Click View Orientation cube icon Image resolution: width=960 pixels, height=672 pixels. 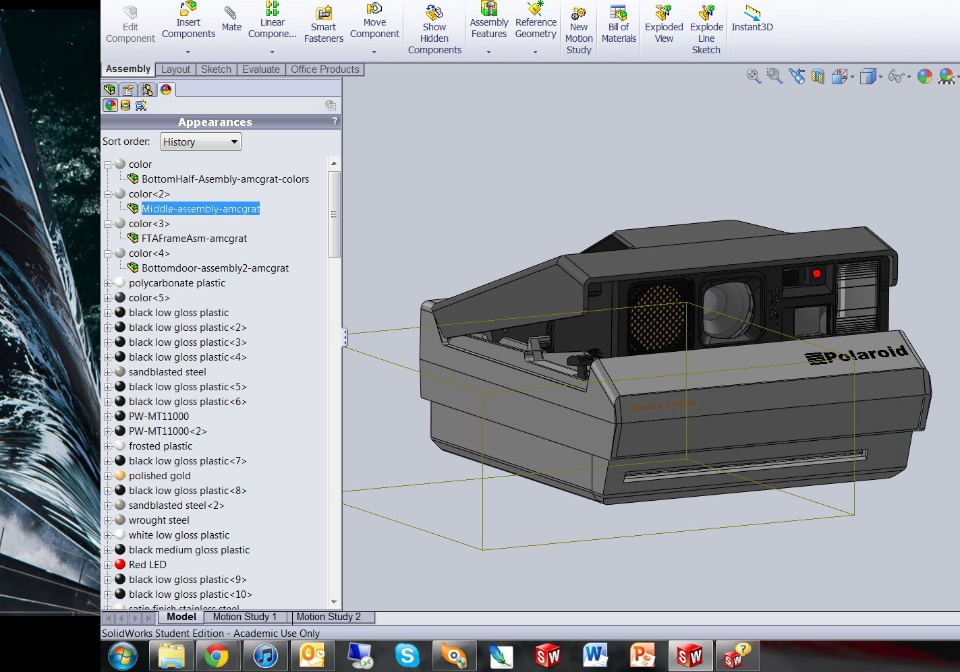click(839, 77)
